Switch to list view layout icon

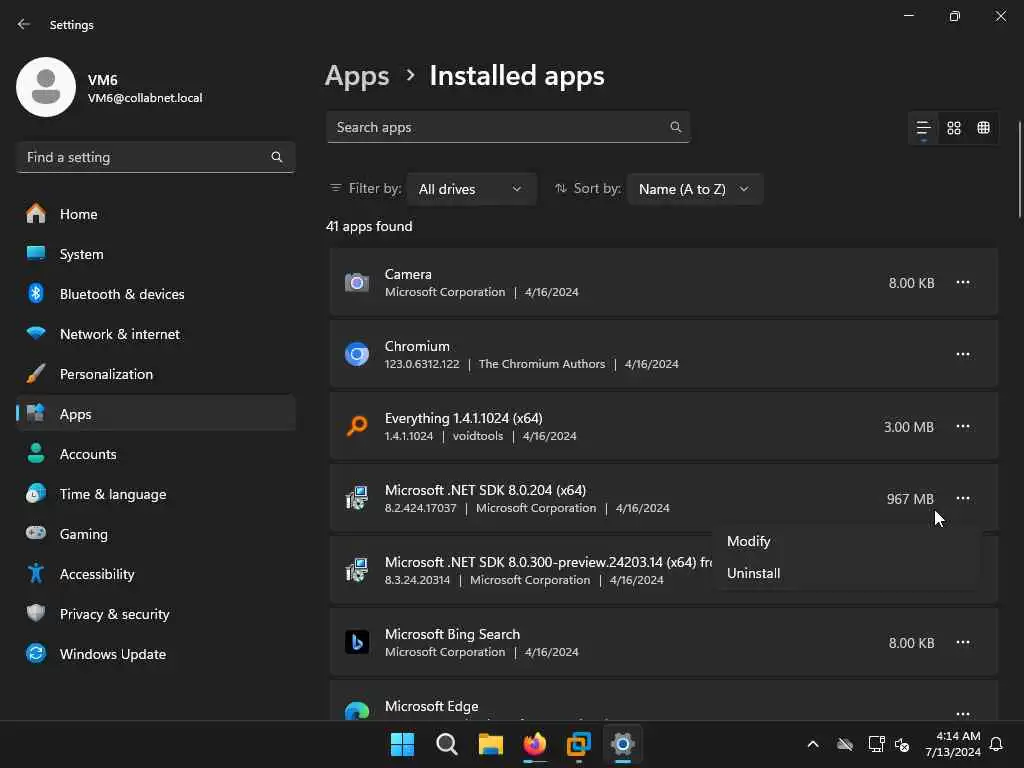coord(923,128)
